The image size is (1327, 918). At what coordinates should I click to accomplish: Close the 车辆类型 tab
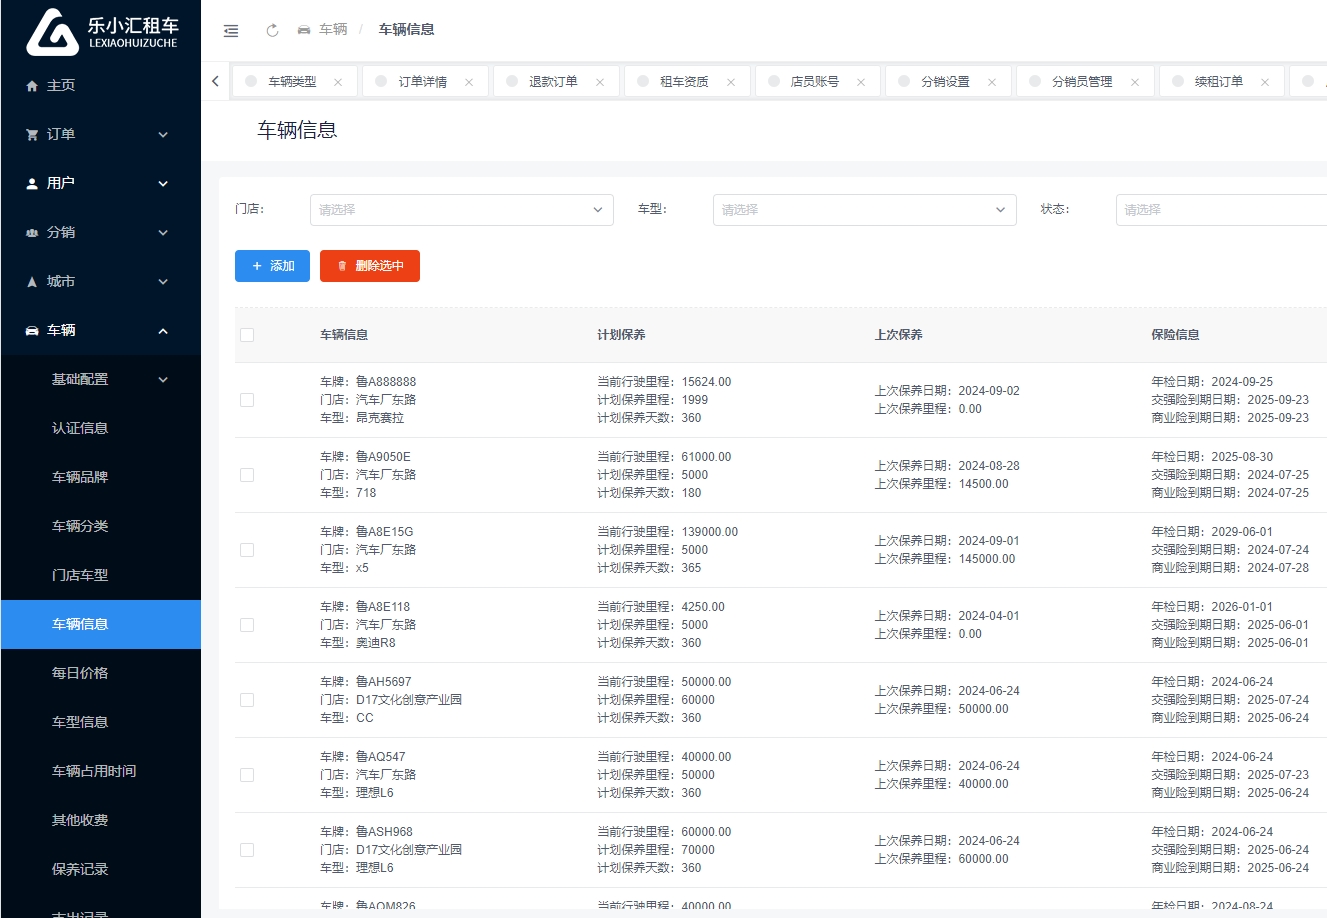[338, 82]
